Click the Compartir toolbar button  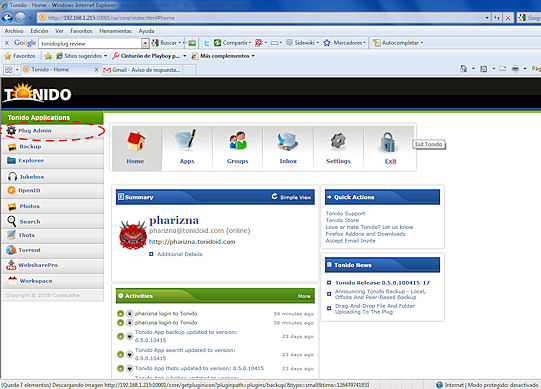coord(232,43)
